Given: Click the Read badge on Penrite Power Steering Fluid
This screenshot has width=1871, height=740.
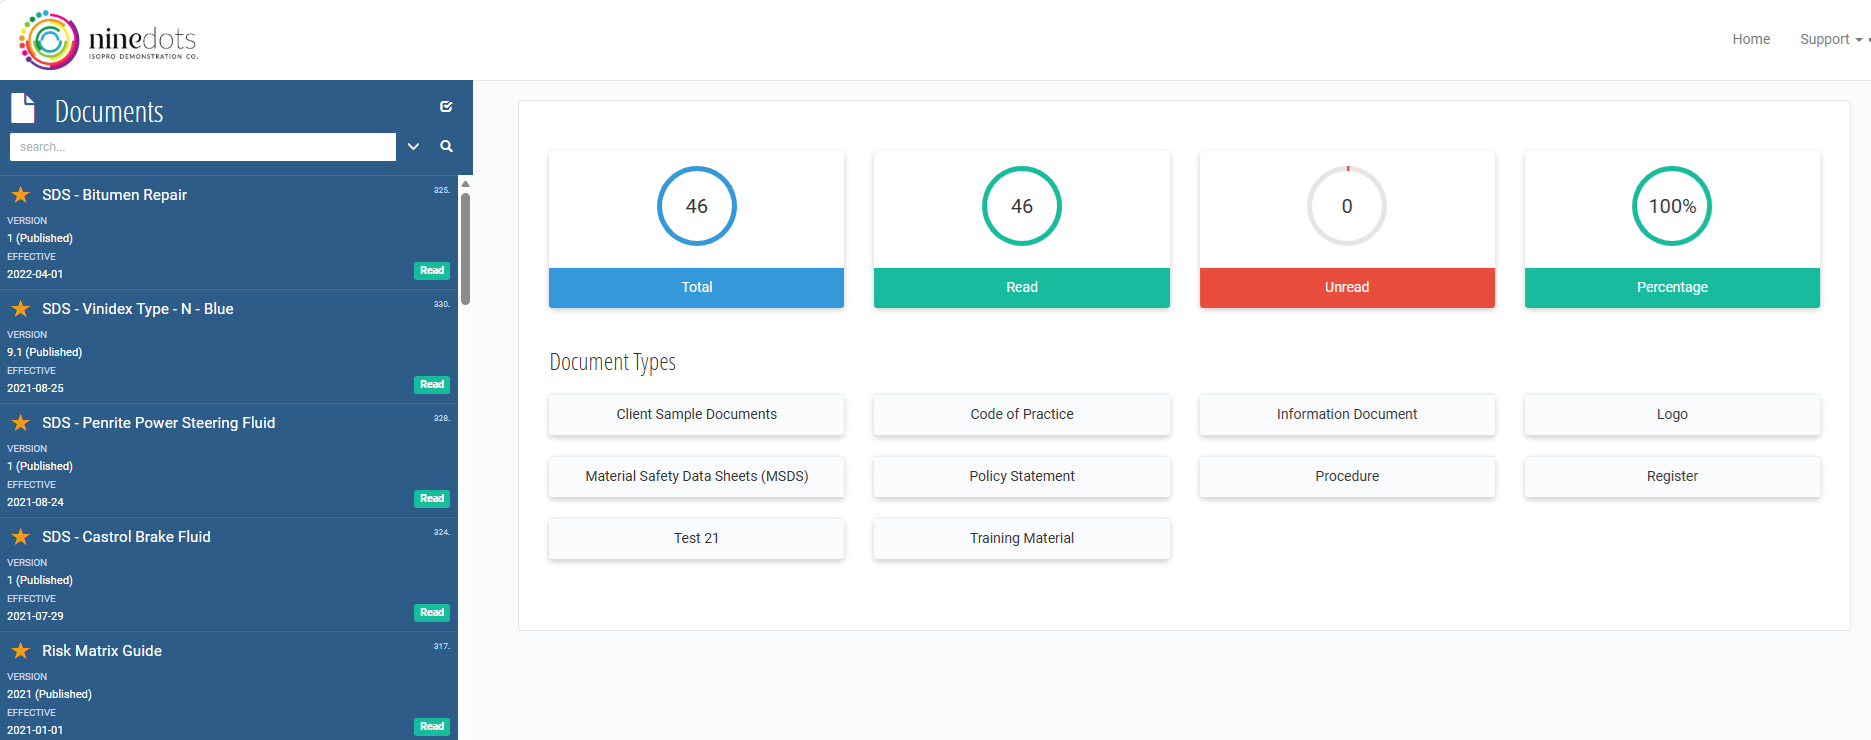Looking at the screenshot, I should tap(432, 499).
